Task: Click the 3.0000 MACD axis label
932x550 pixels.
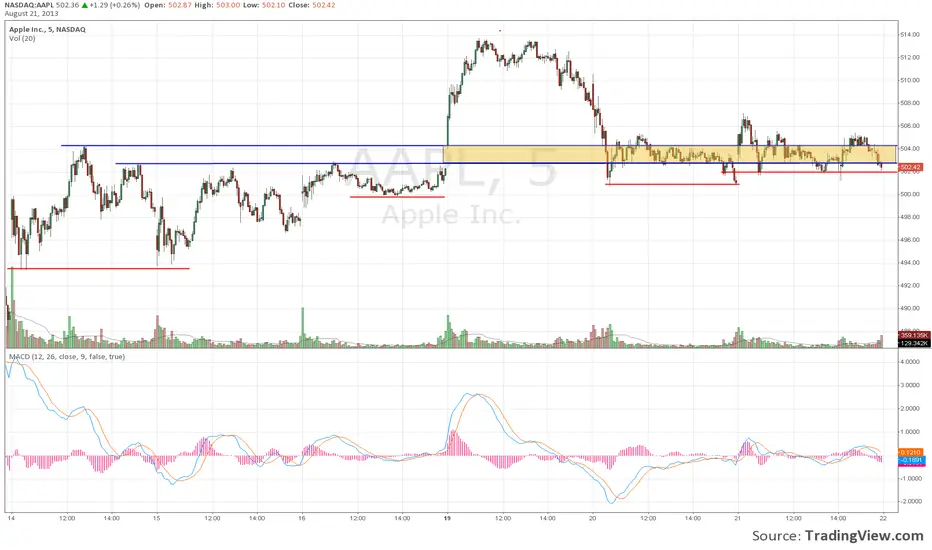Action: coord(911,385)
